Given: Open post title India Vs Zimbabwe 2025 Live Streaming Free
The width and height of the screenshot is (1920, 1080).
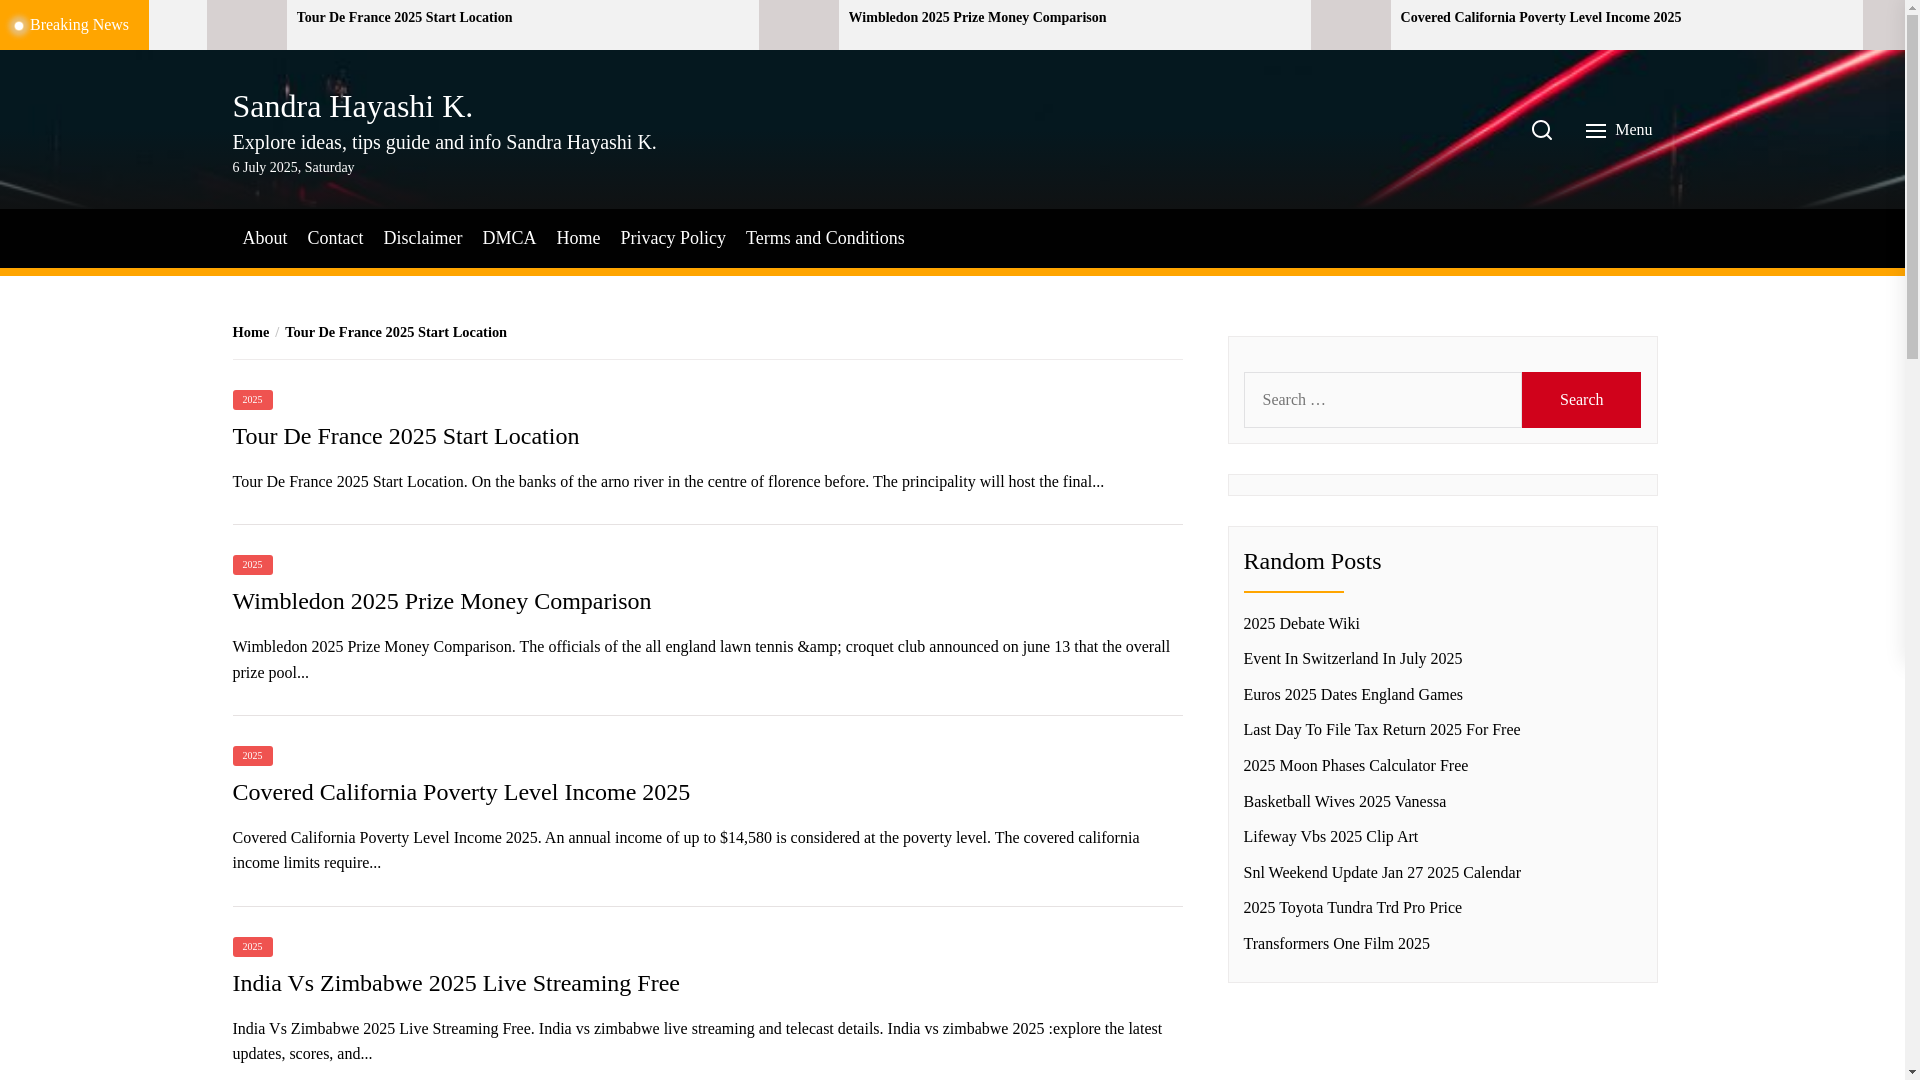Looking at the screenshot, I should tap(455, 983).
